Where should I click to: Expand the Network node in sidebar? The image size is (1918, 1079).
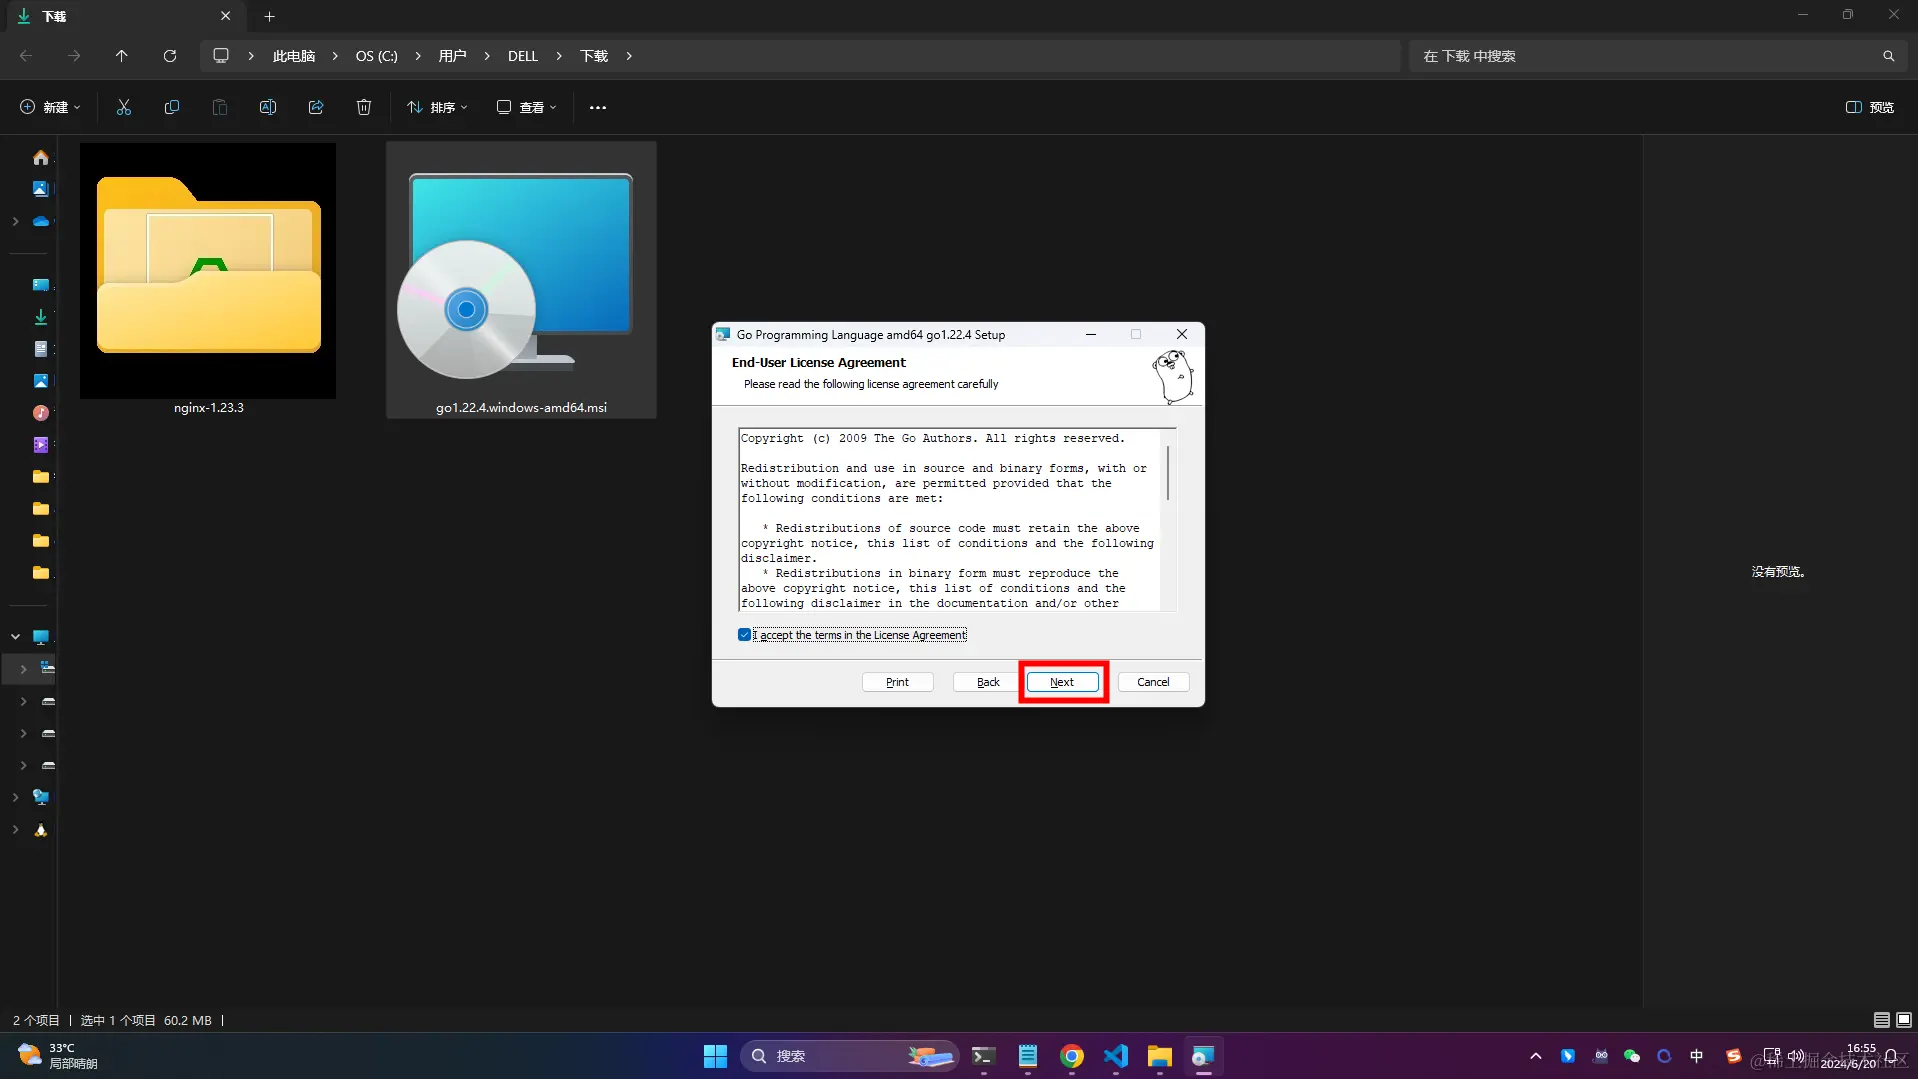tap(15, 797)
